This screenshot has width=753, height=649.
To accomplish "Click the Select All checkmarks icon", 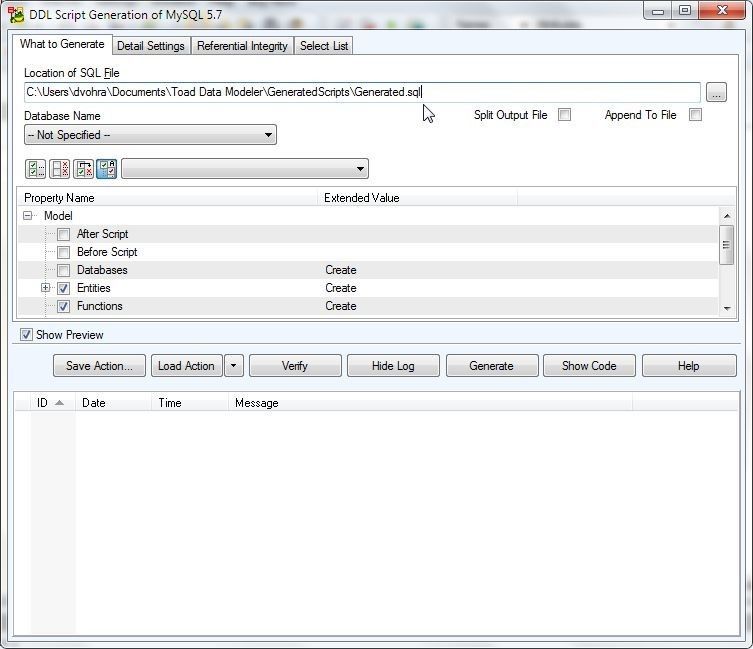I will (x=35, y=169).
